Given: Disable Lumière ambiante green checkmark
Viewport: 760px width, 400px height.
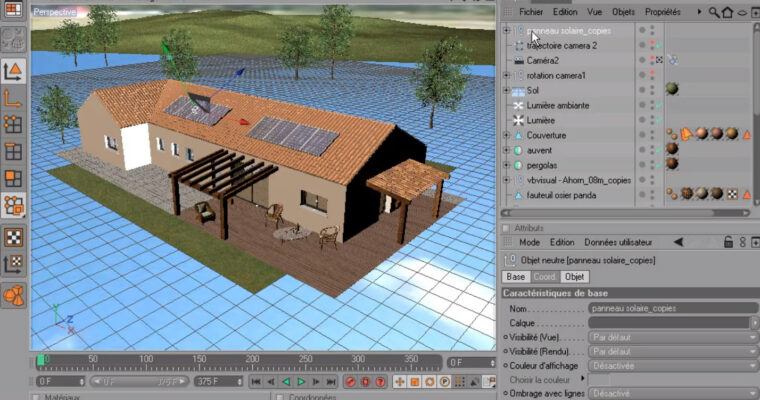Looking at the screenshot, I should pos(659,105).
